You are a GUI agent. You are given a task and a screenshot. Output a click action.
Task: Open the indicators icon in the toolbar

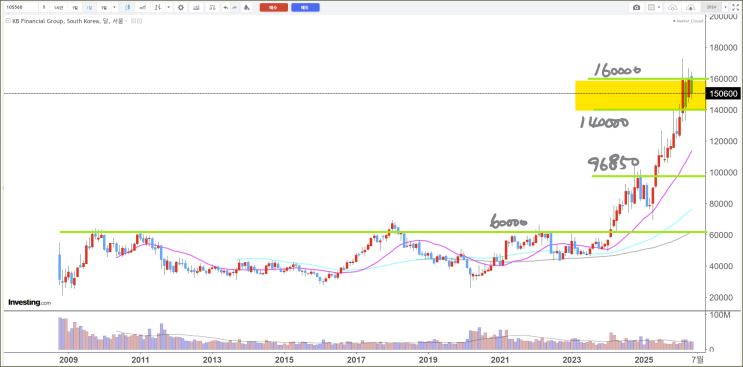(196, 8)
